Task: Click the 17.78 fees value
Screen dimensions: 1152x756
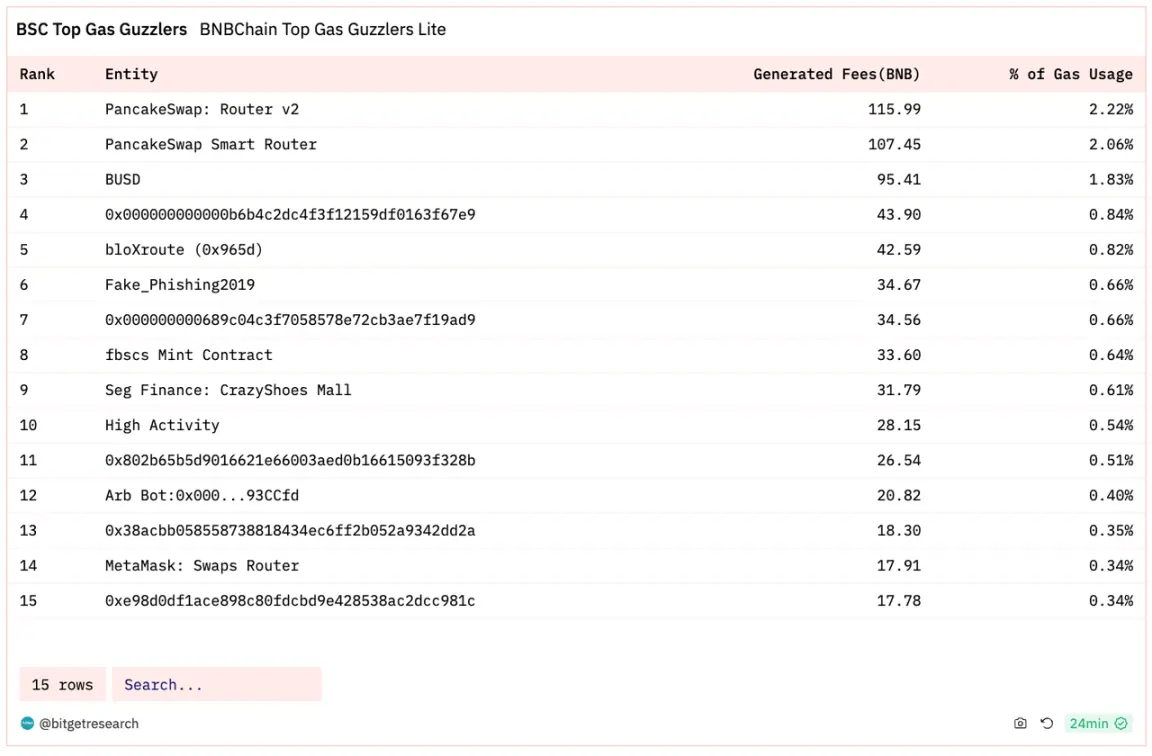Action: point(899,601)
